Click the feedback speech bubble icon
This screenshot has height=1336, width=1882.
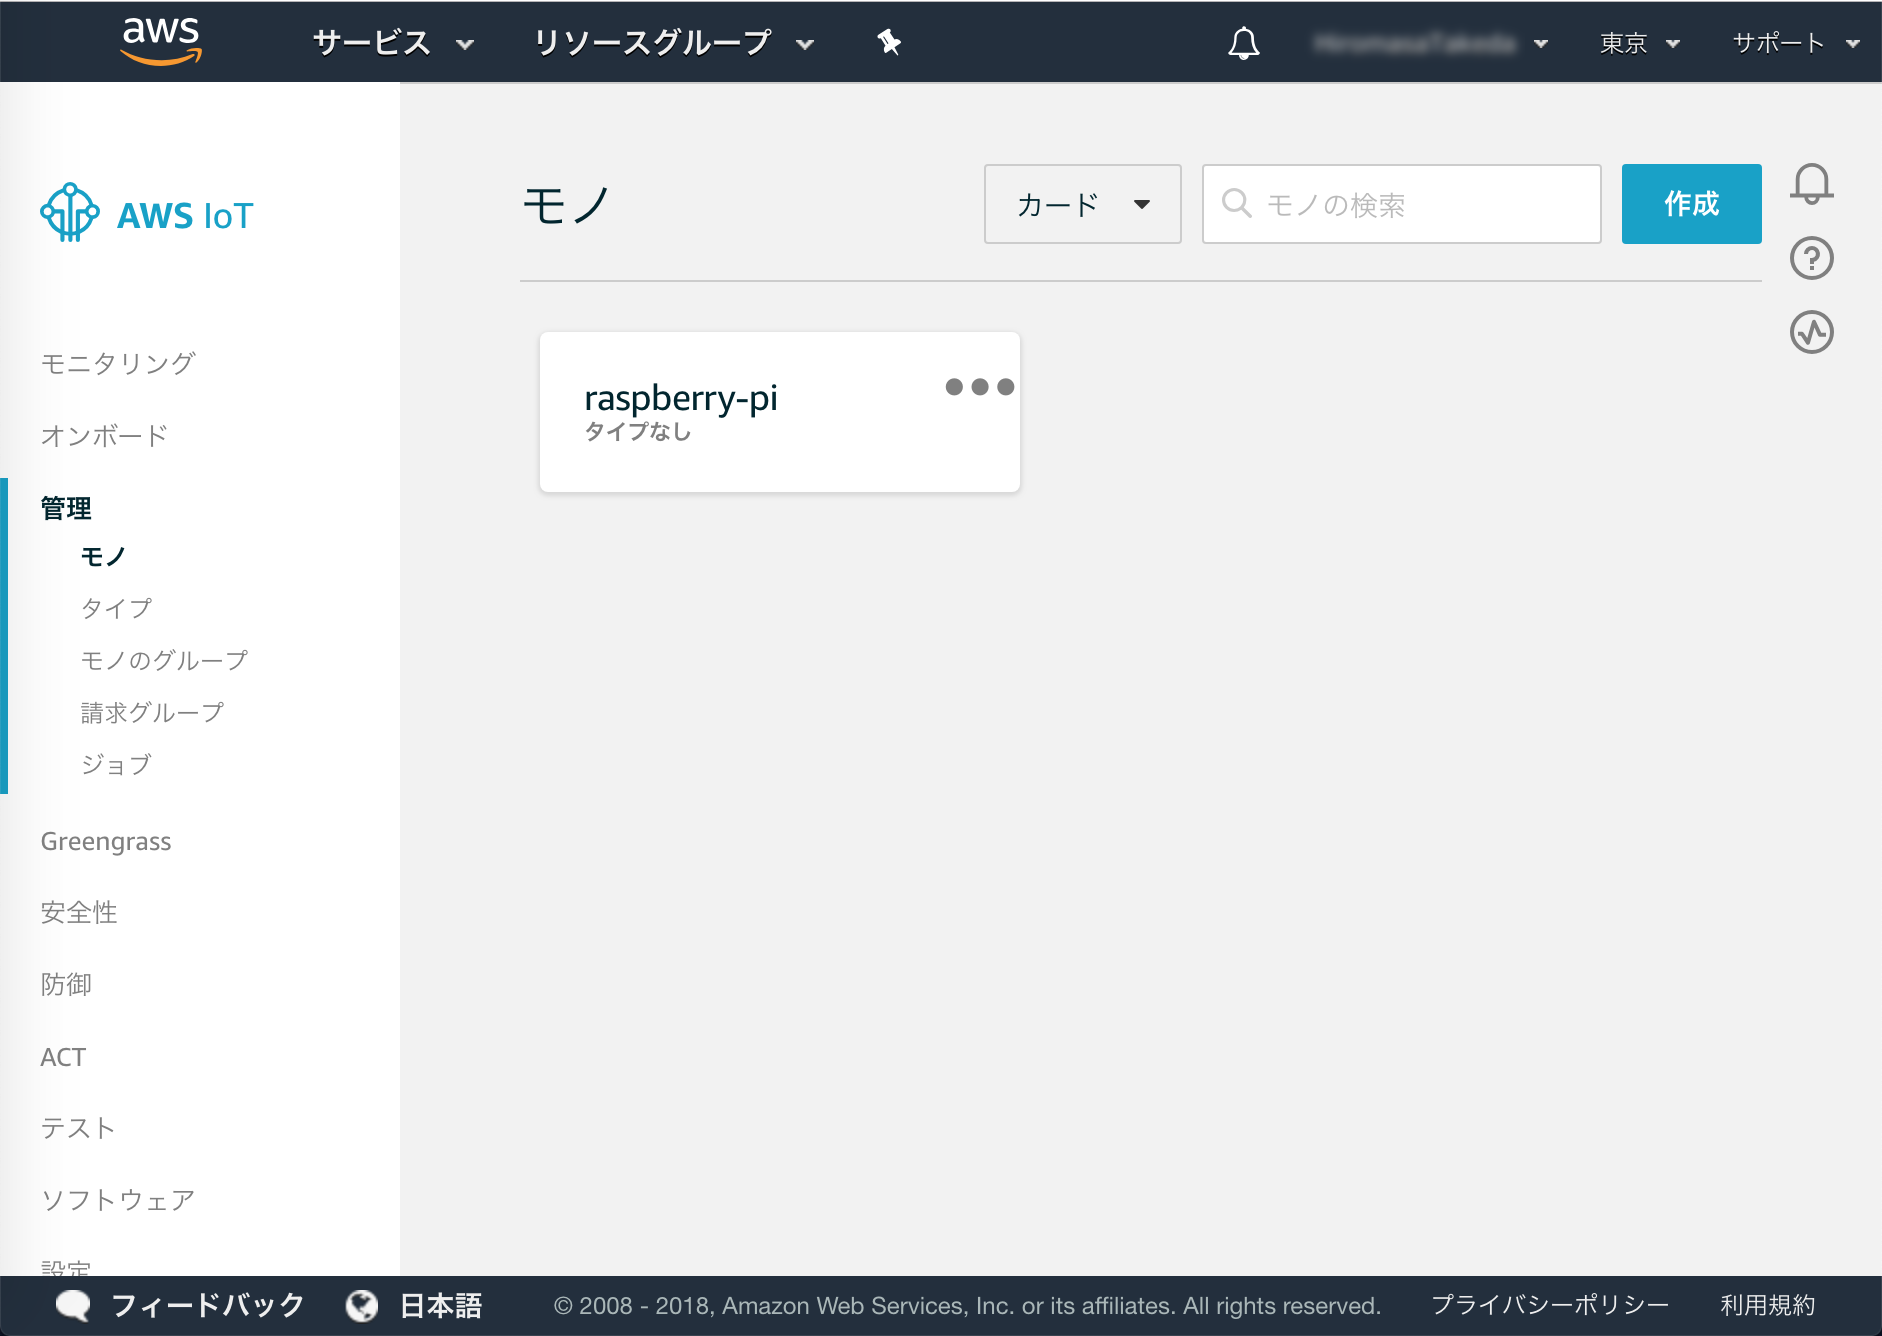73,1305
